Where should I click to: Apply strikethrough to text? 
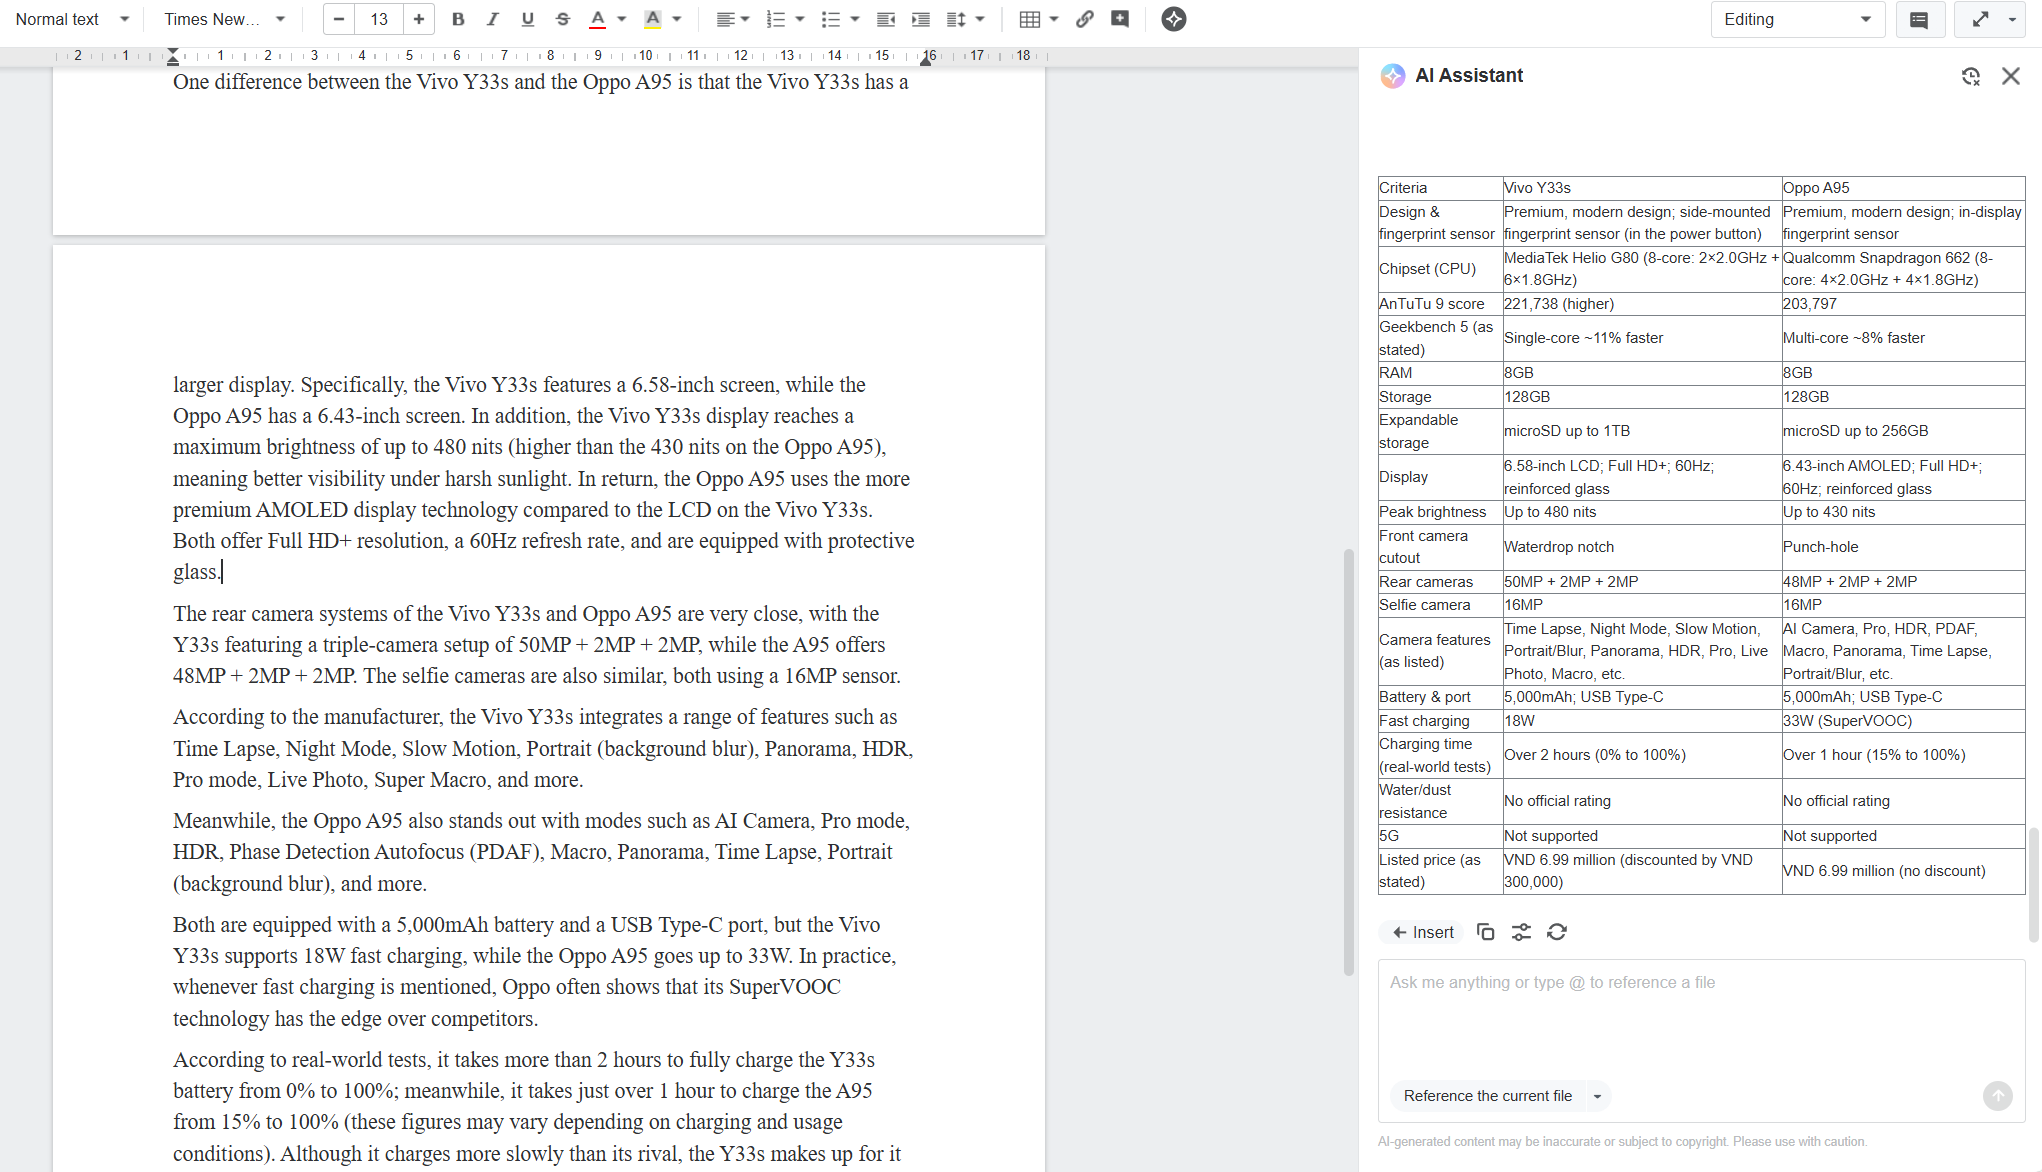pos(562,19)
